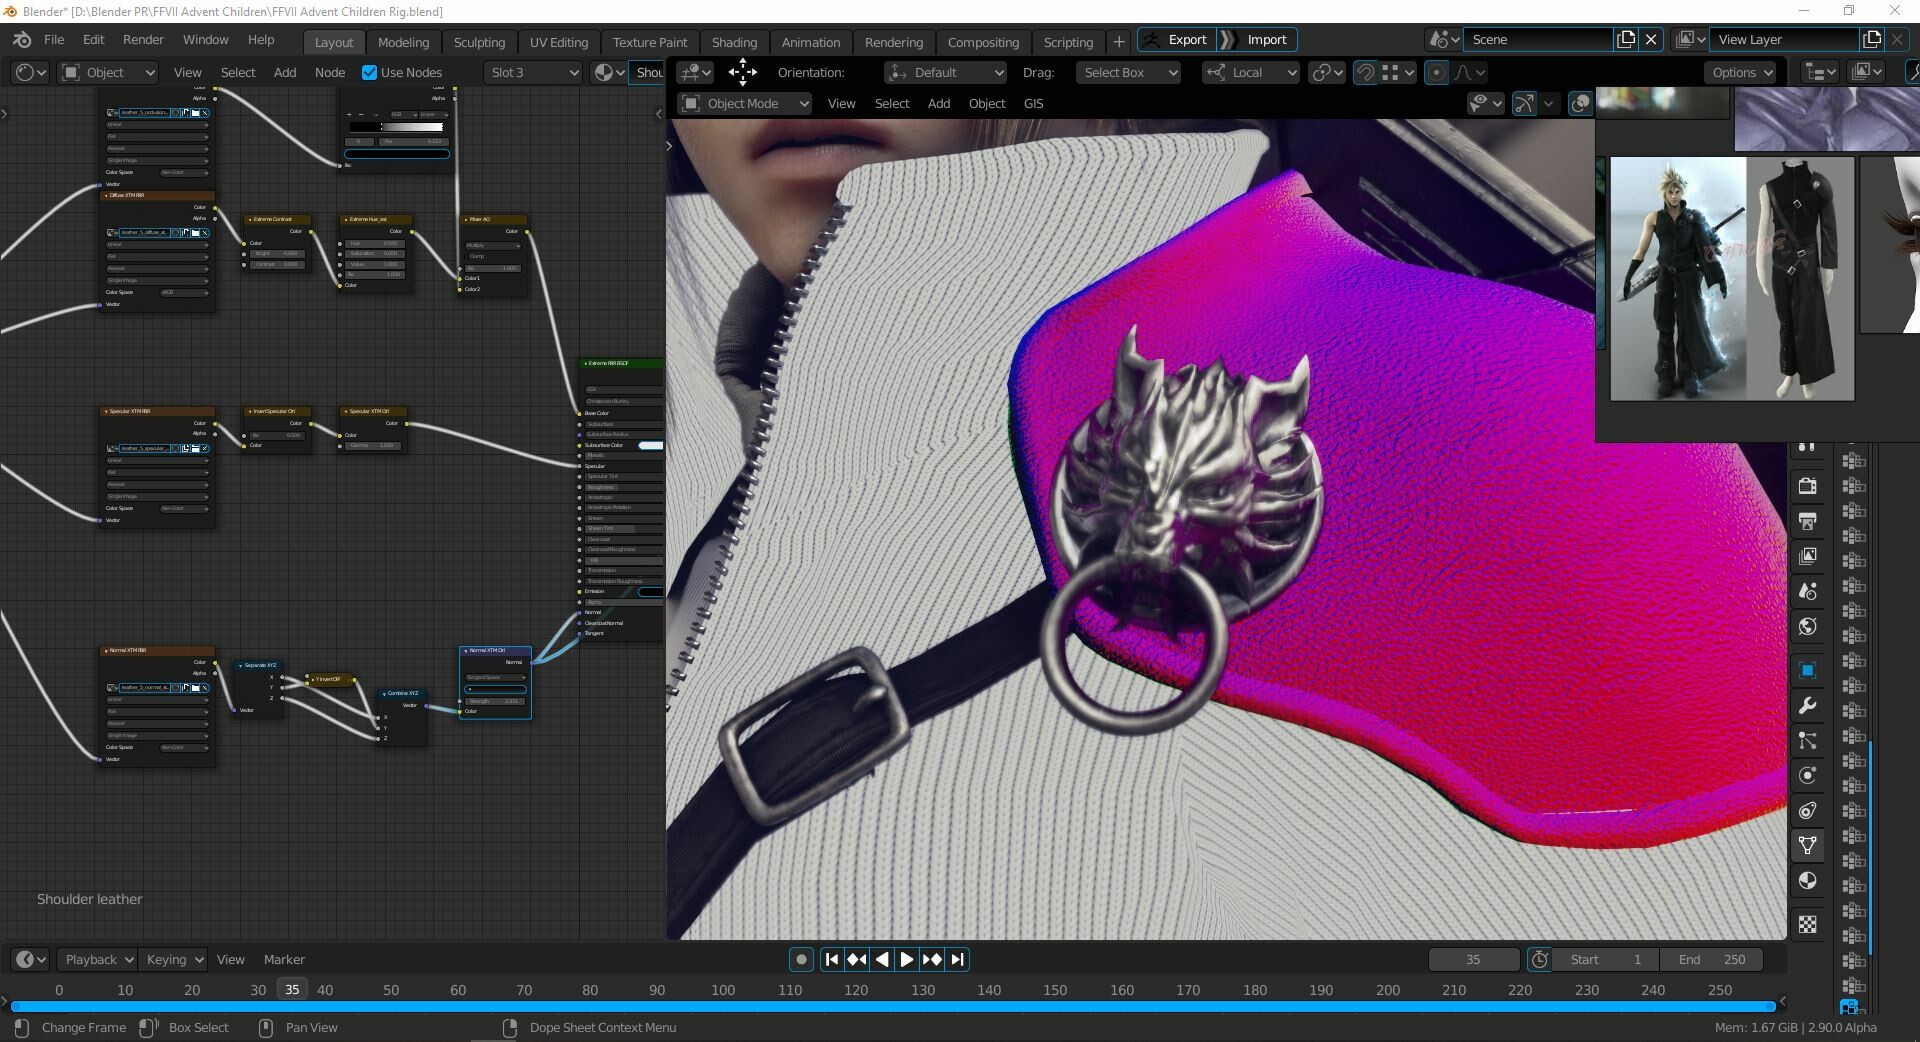Open the Object Mode dropdown
1920x1042 pixels.
click(x=745, y=103)
